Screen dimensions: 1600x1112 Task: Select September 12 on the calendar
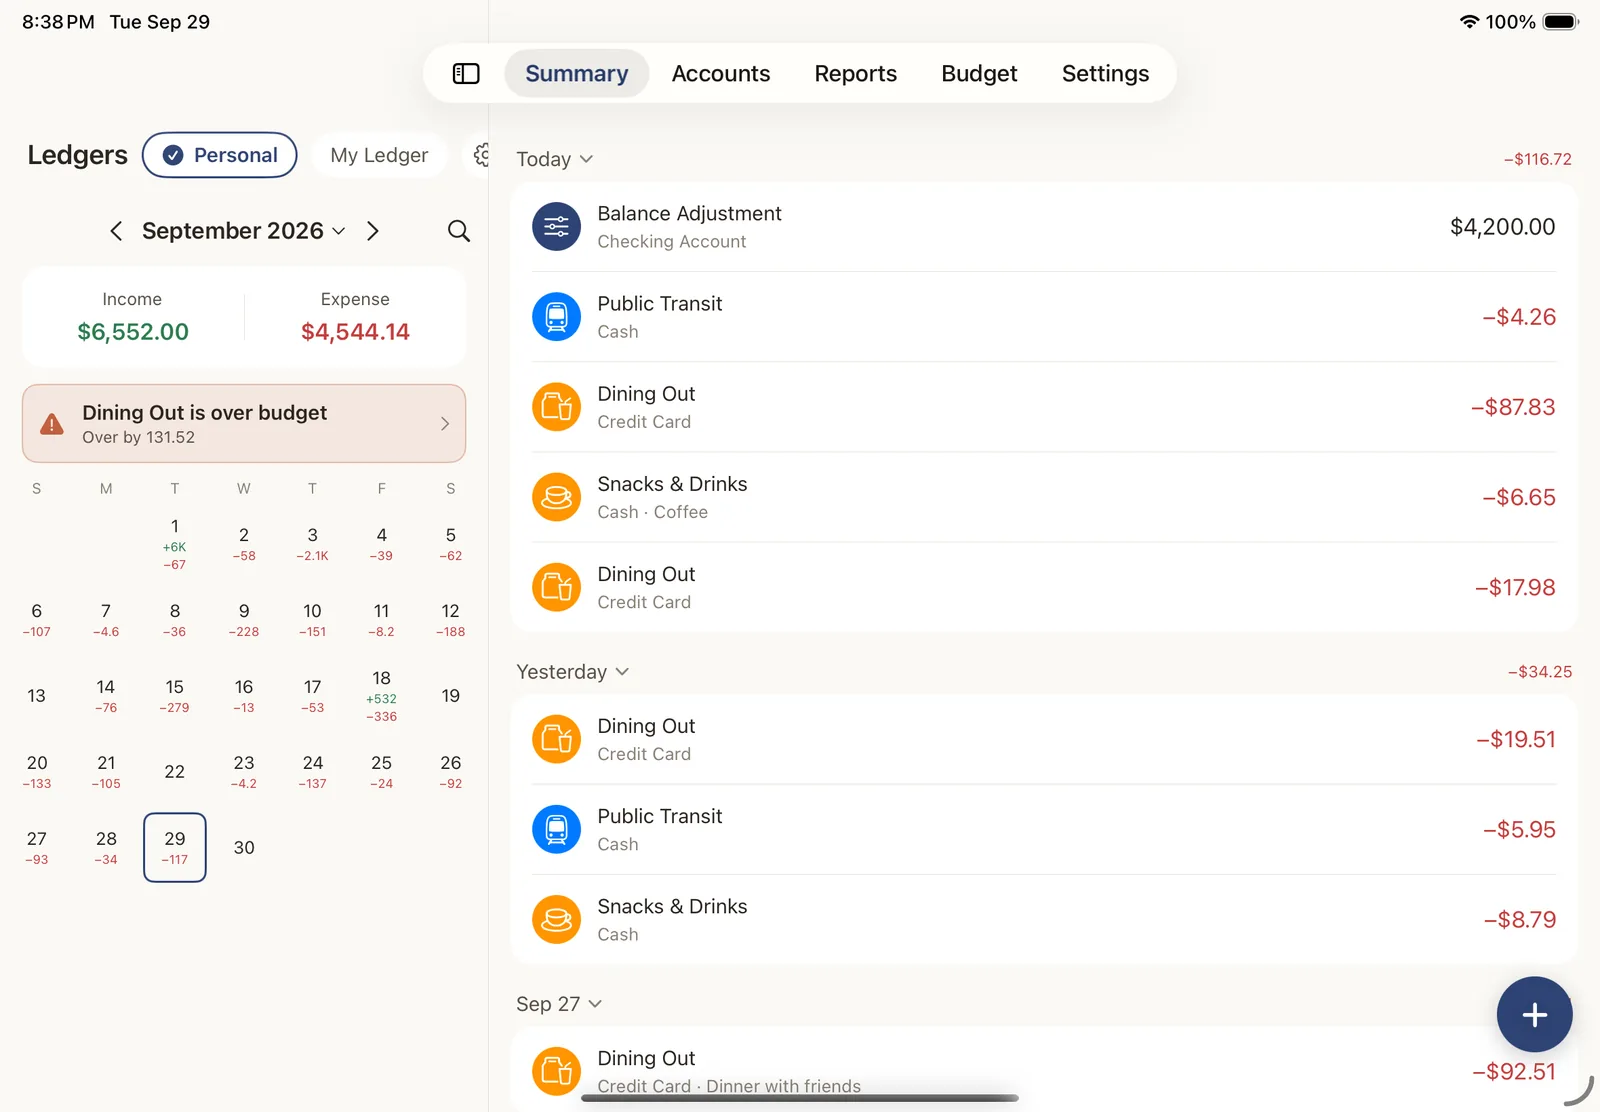point(451,619)
